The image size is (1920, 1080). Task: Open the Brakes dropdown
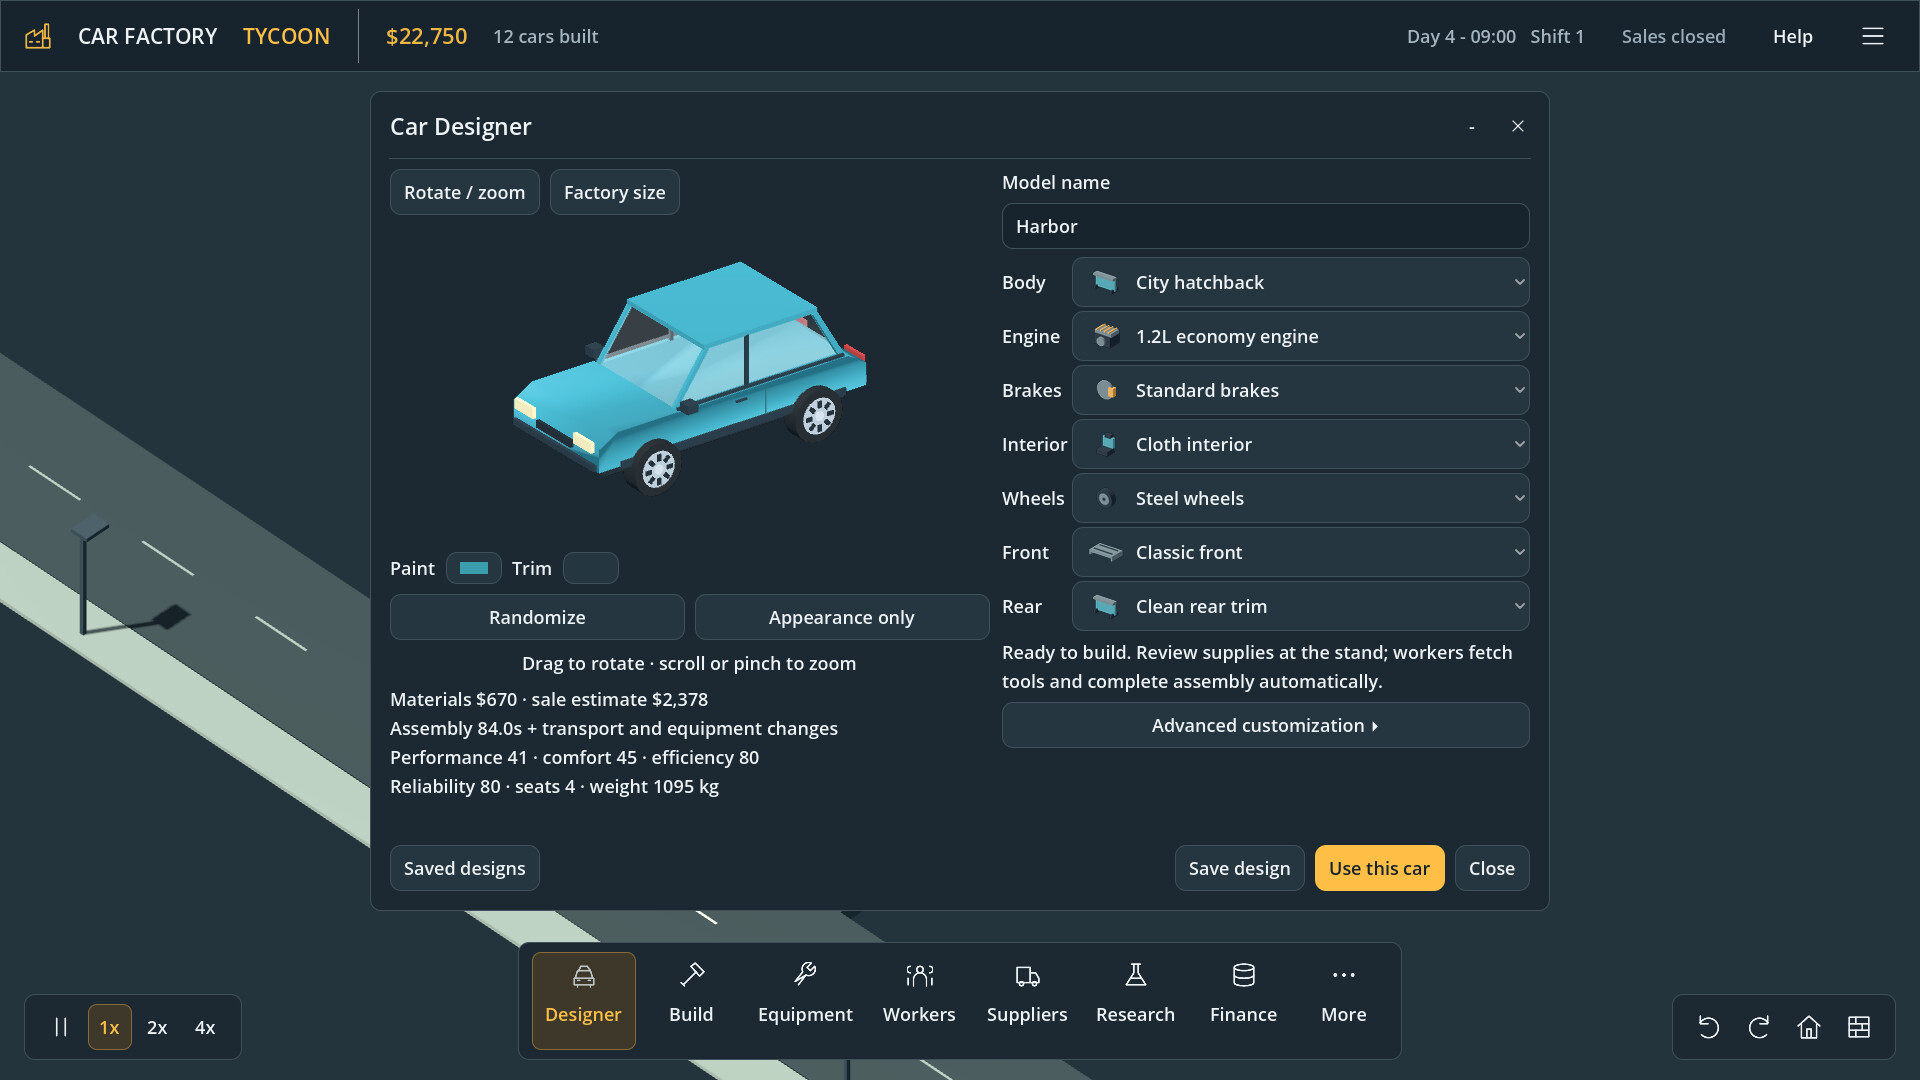tap(1300, 390)
